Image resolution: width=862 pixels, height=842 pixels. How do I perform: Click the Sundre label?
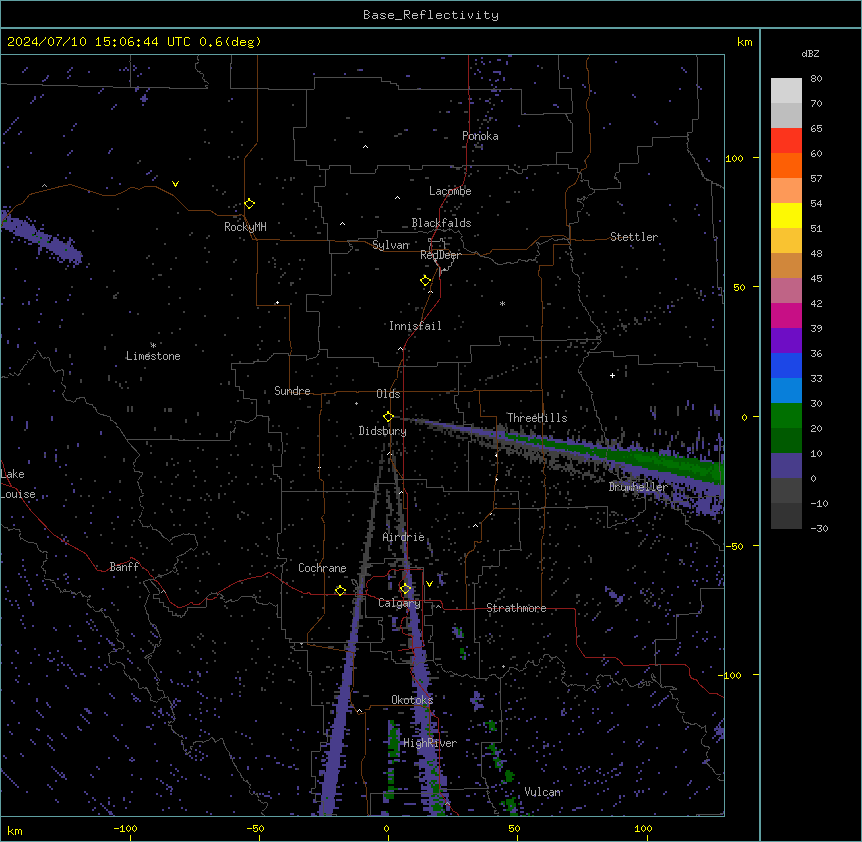tap(292, 391)
